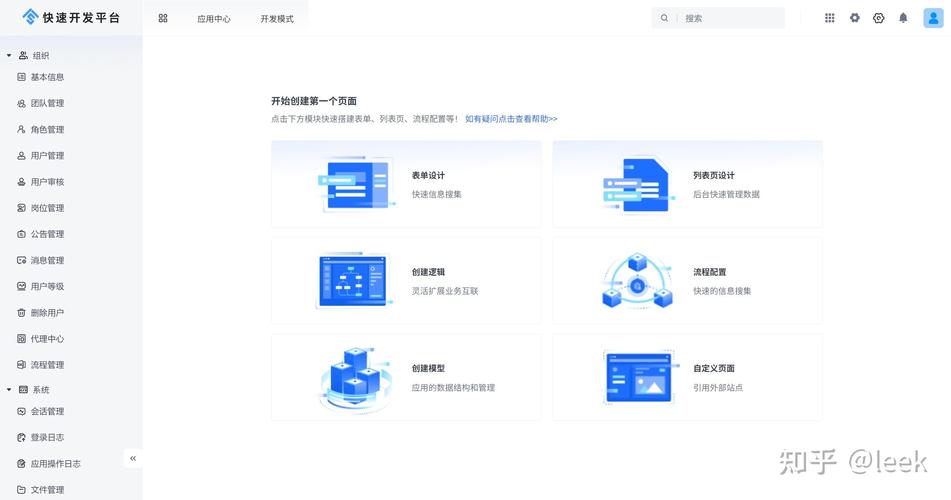Collapse sidebar with double-chevron button
The image size is (951, 500).
133,458
